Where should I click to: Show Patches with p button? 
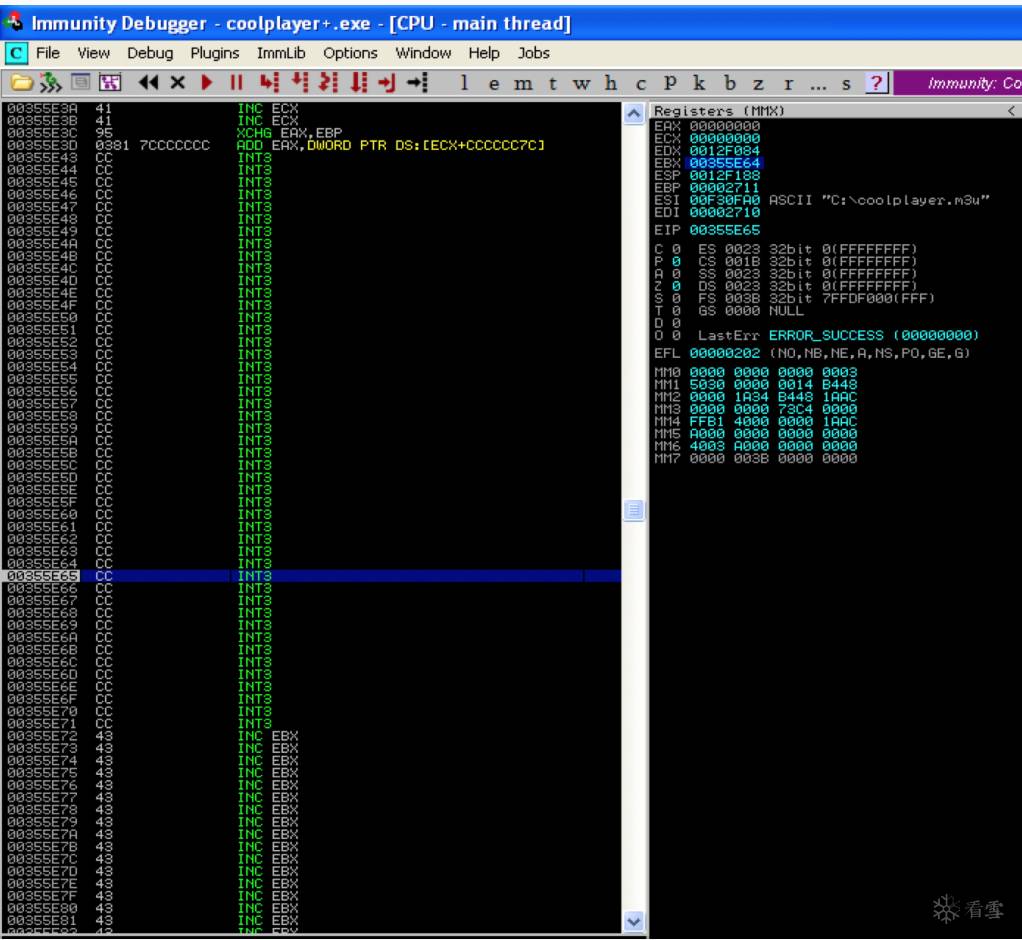pyautogui.click(x=670, y=83)
